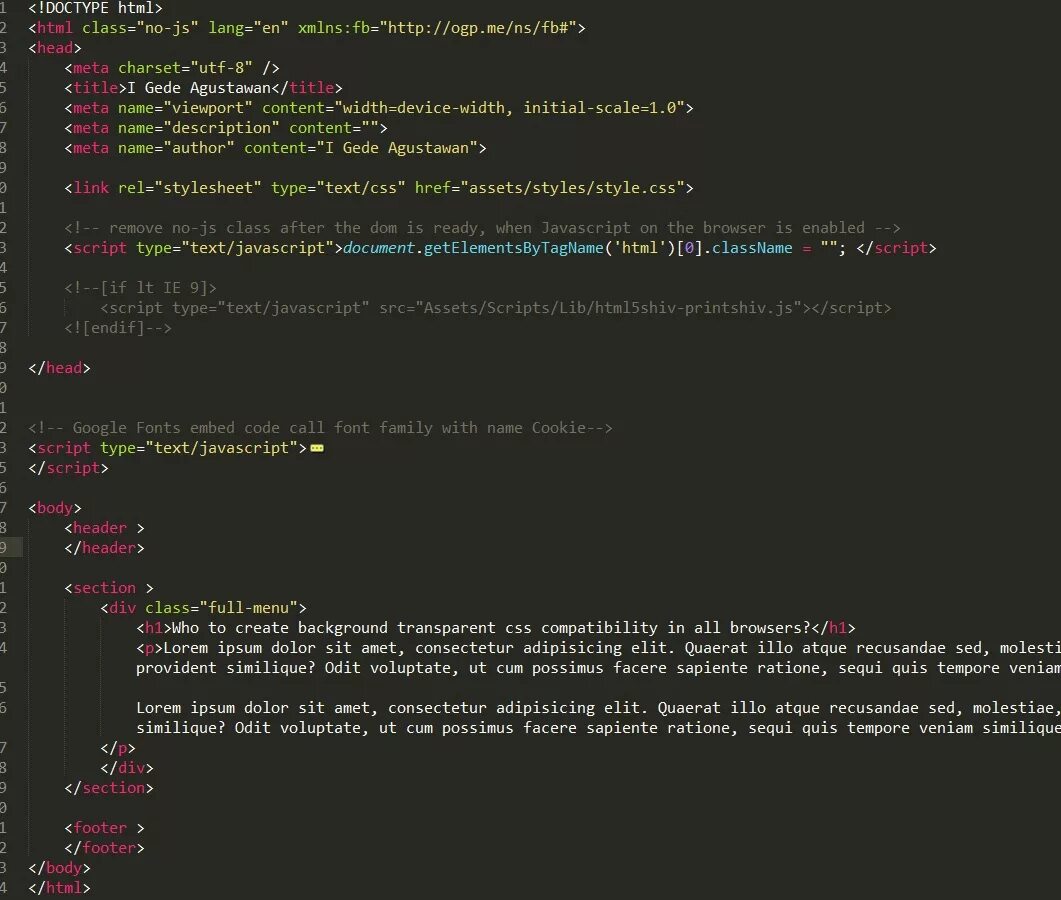Click the closing '</header>' tag

(x=105, y=547)
